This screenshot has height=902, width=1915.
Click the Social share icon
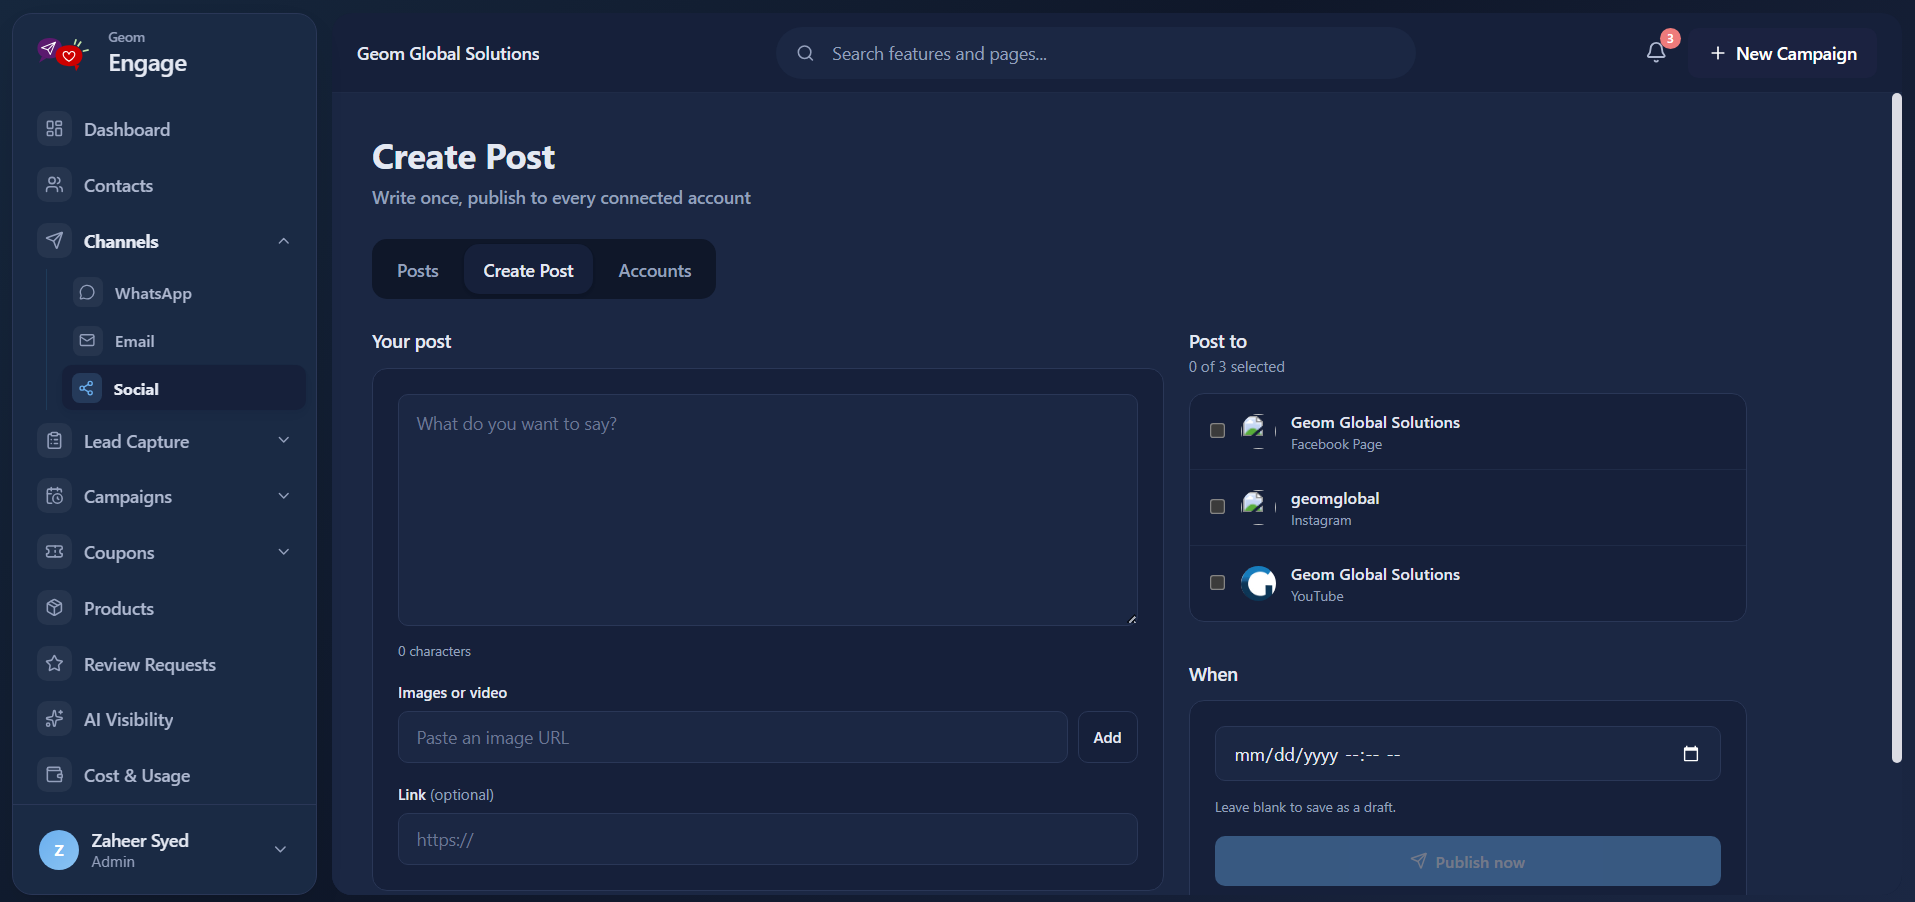coord(87,389)
